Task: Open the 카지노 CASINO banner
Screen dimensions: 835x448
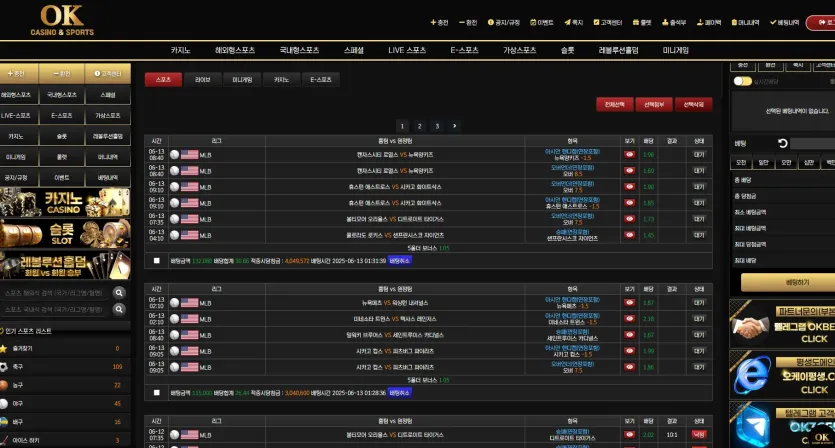Action: click(65, 202)
